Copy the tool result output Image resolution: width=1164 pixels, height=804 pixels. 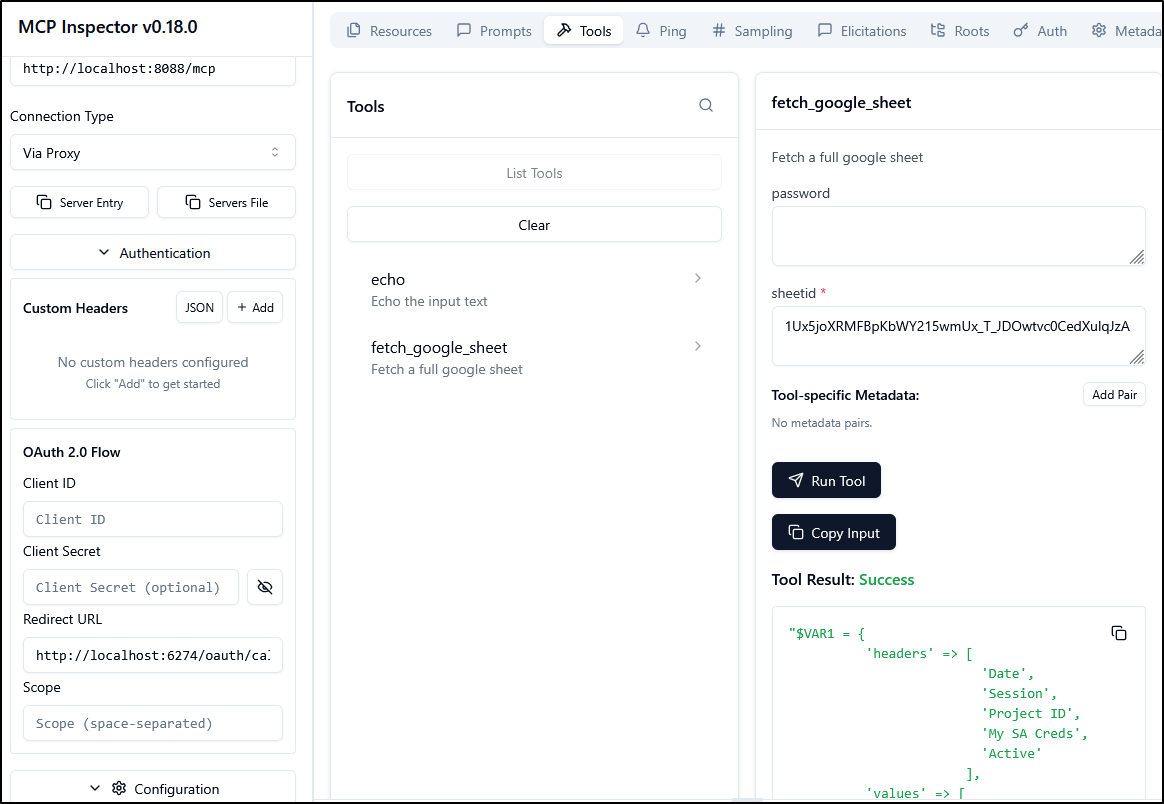coord(1119,633)
